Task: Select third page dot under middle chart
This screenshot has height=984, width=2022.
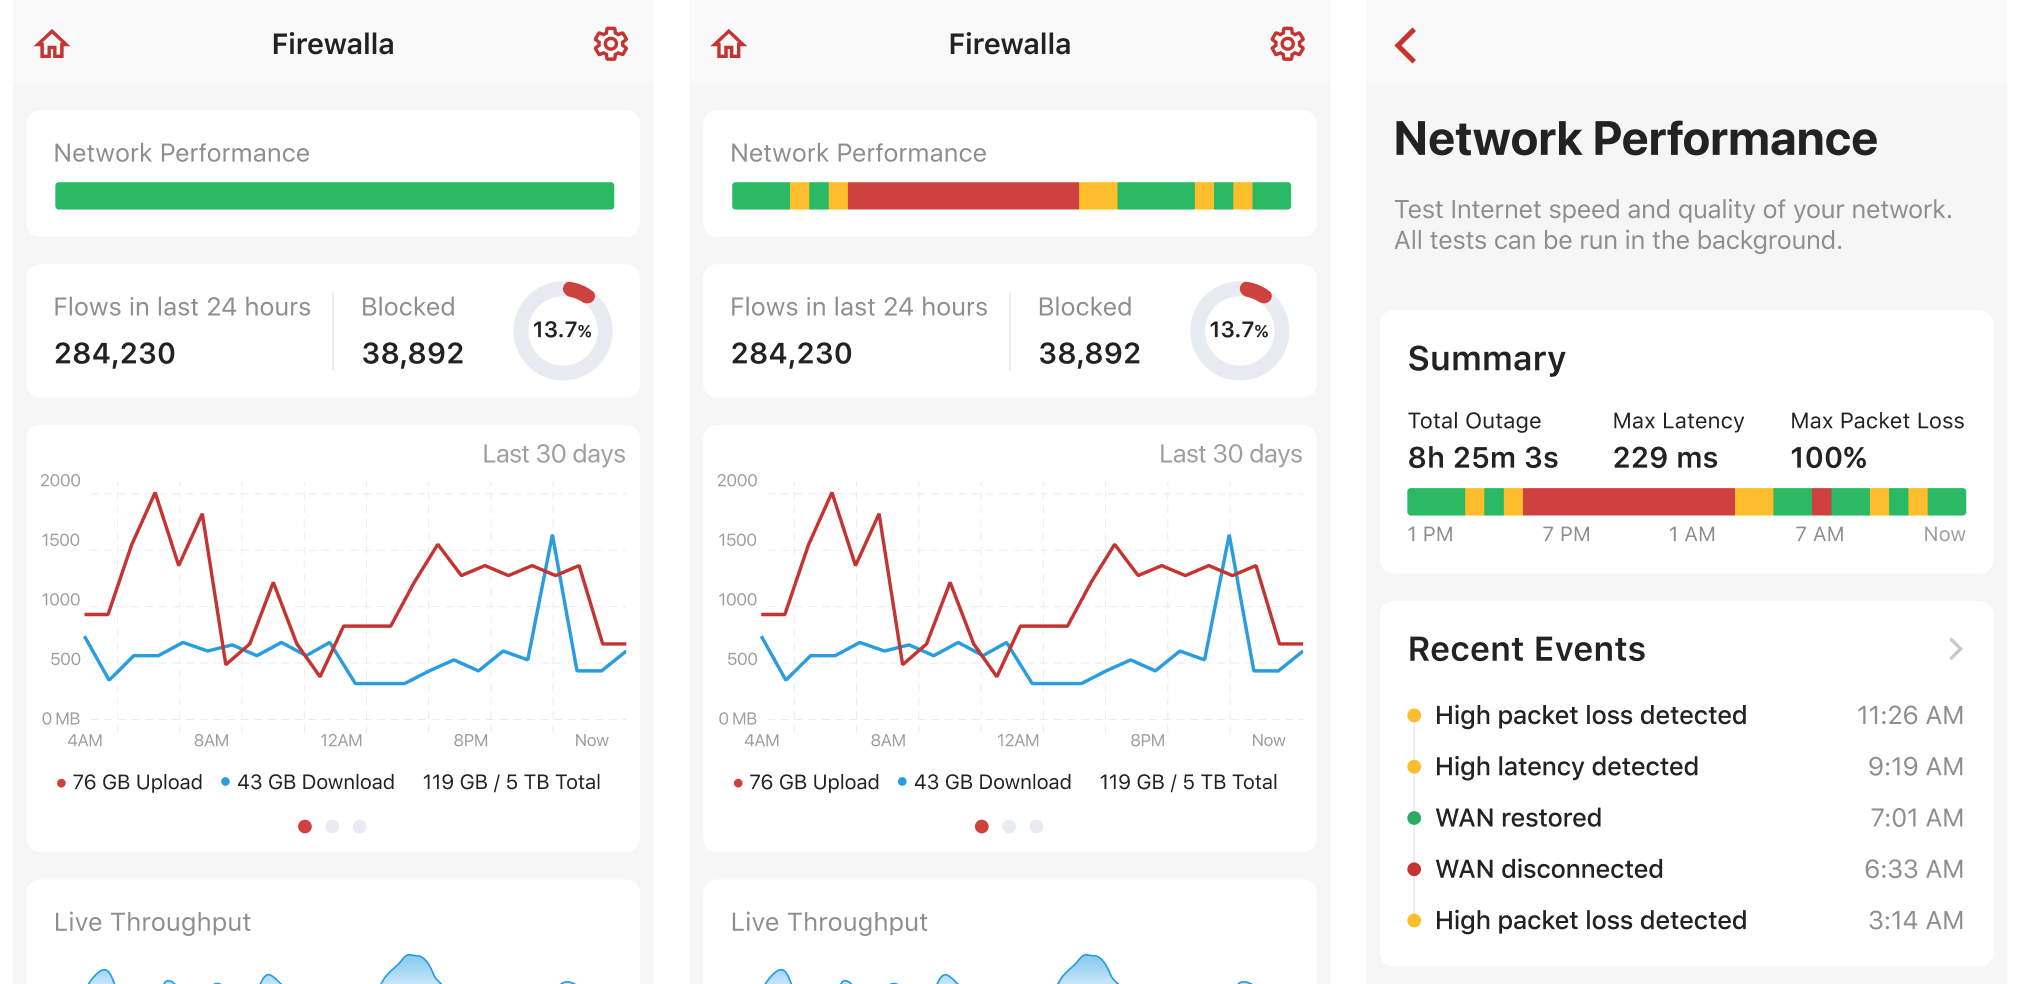Action: (1037, 826)
